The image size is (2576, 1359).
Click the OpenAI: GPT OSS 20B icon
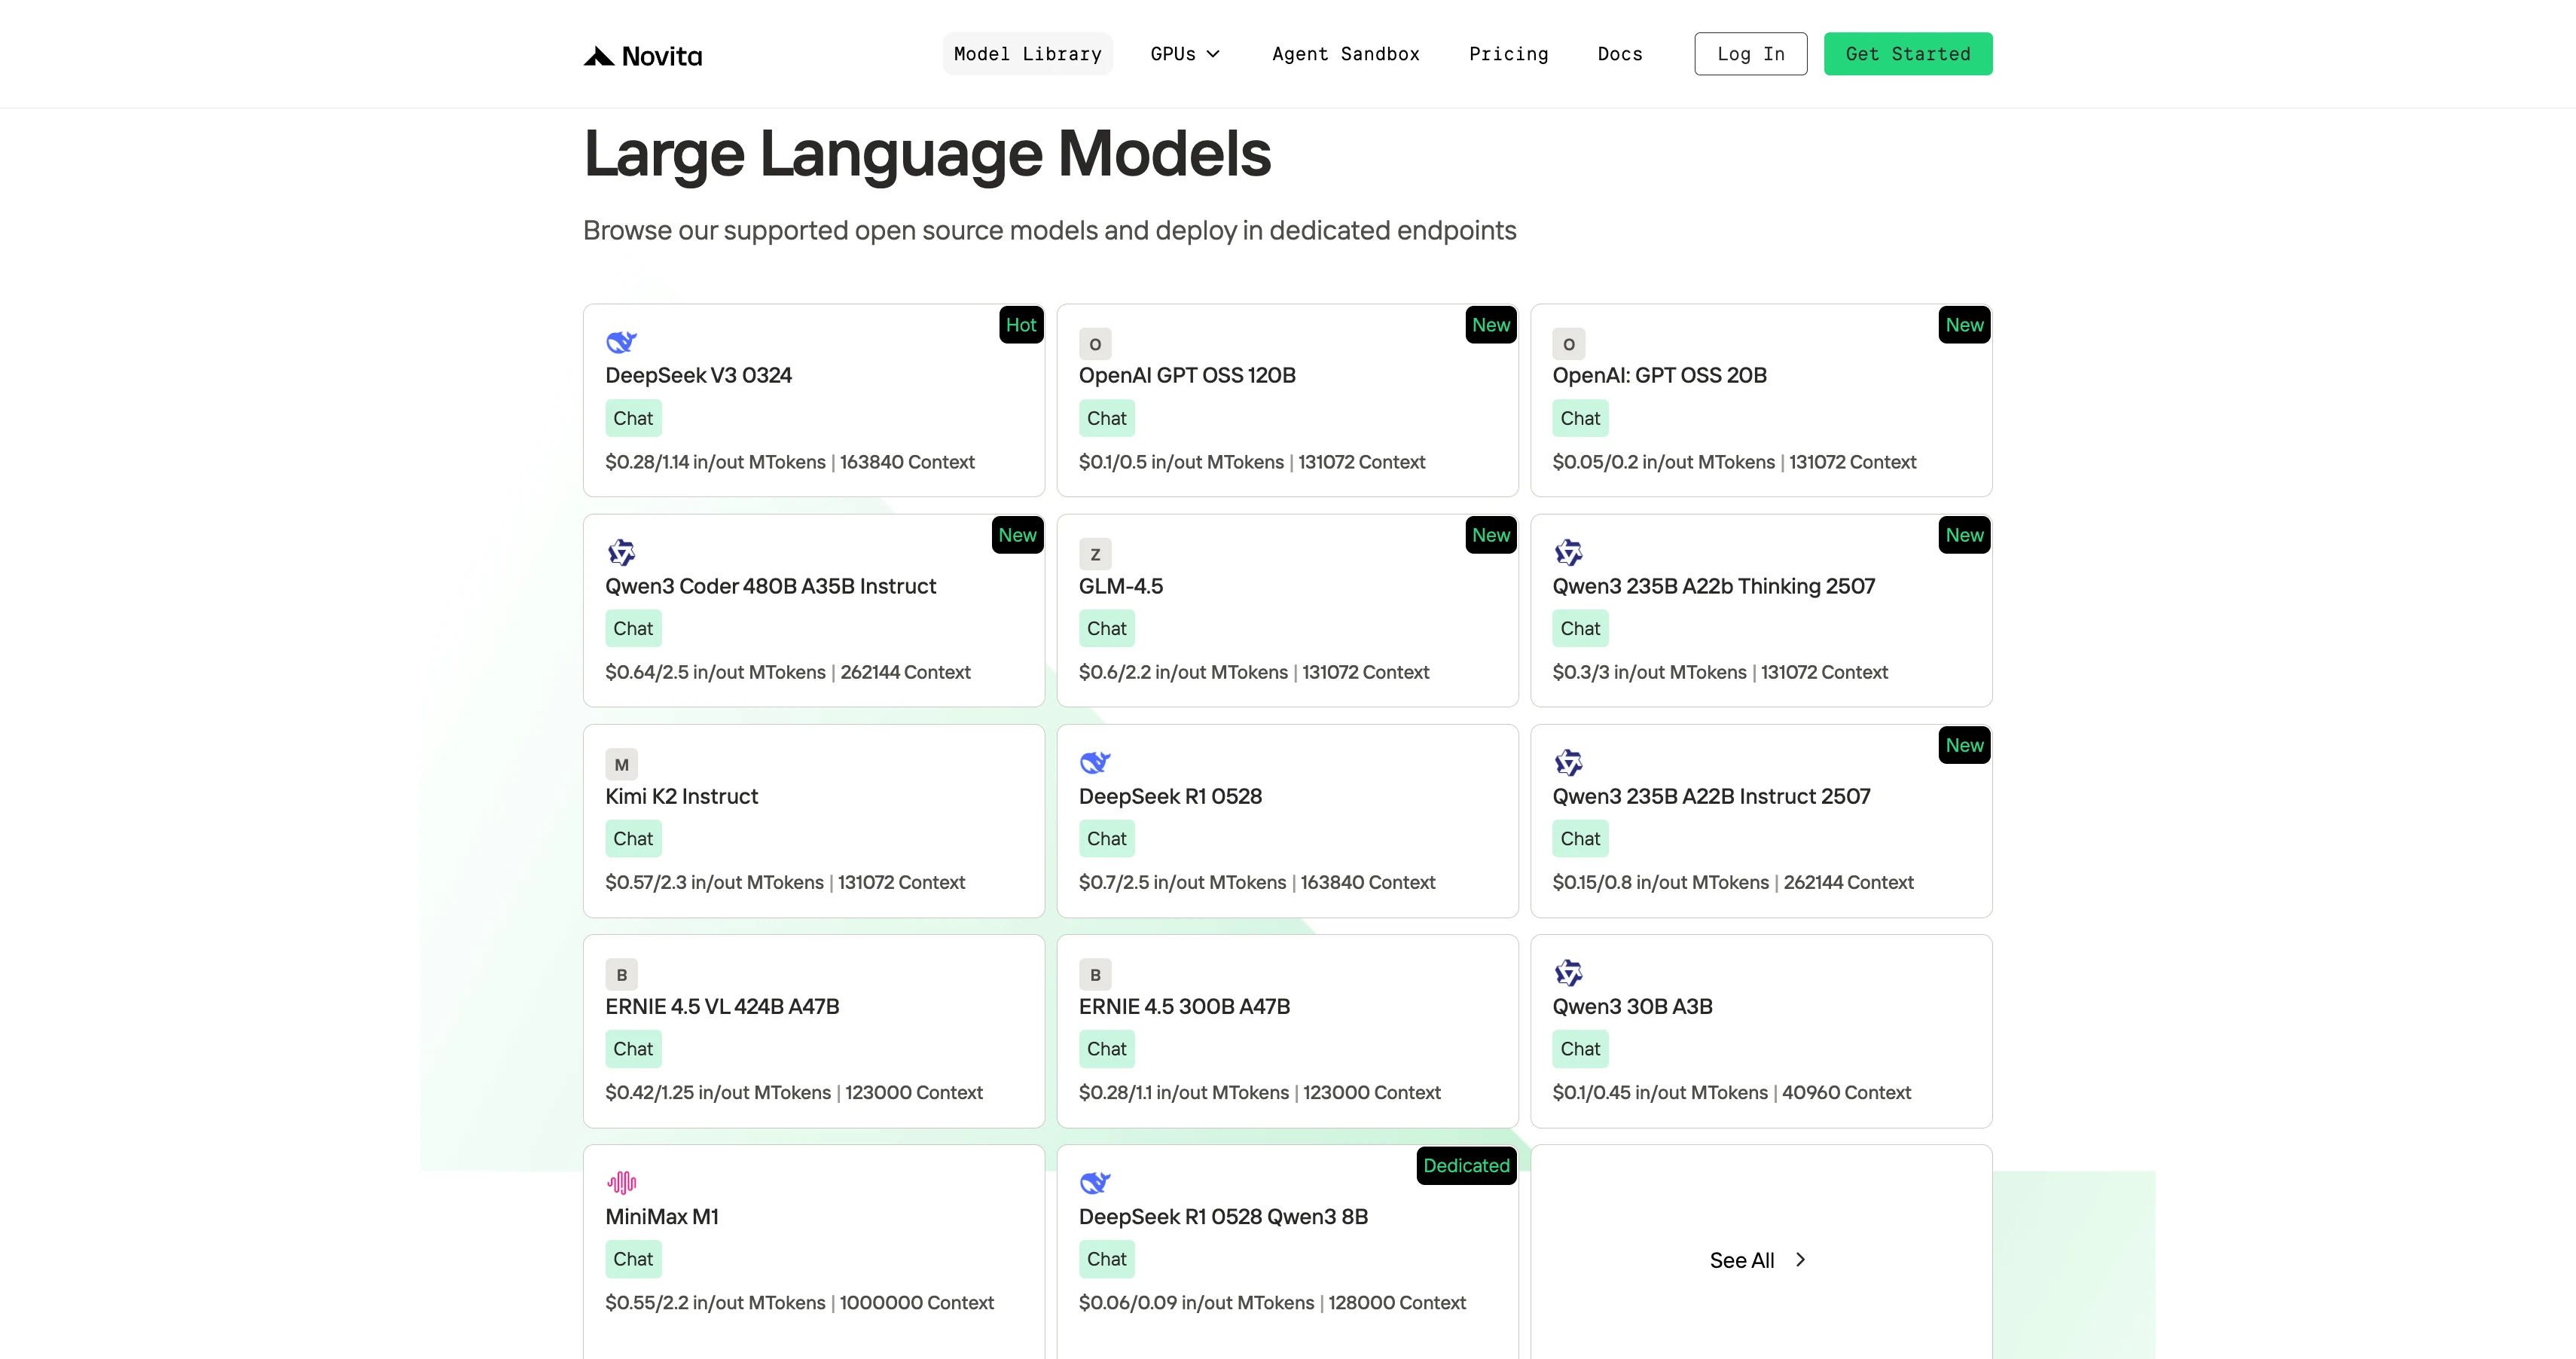click(1568, 344)
